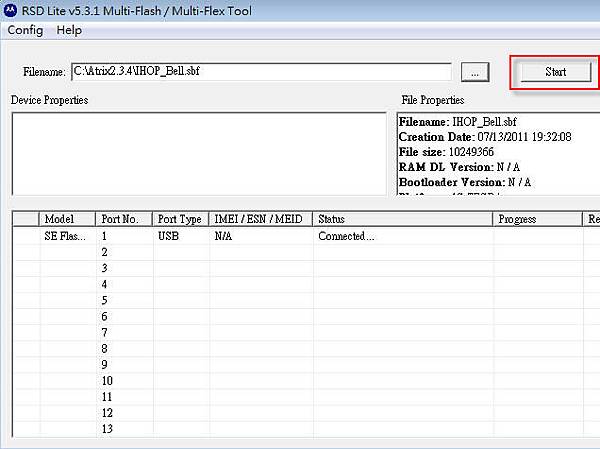
Task: Click the Creation Date line in File Properties
Action: click(x=485, y=137)
